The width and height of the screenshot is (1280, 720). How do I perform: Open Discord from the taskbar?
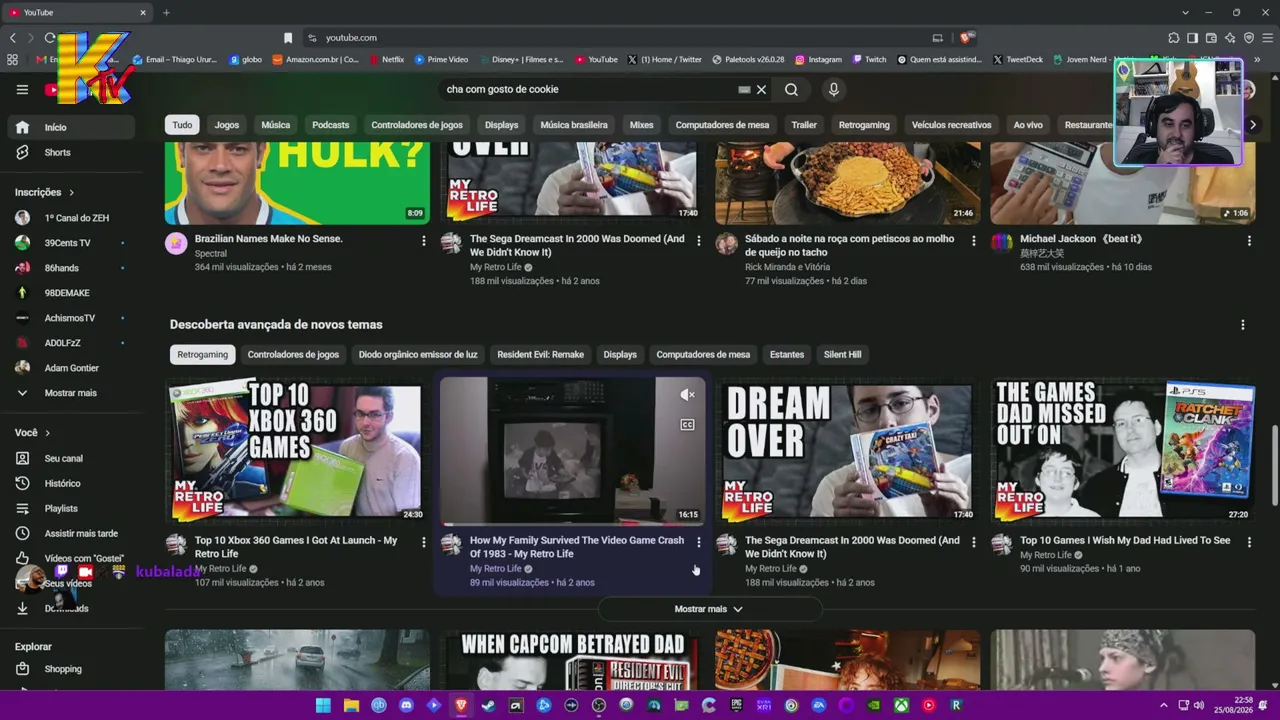tap(406, 705)
